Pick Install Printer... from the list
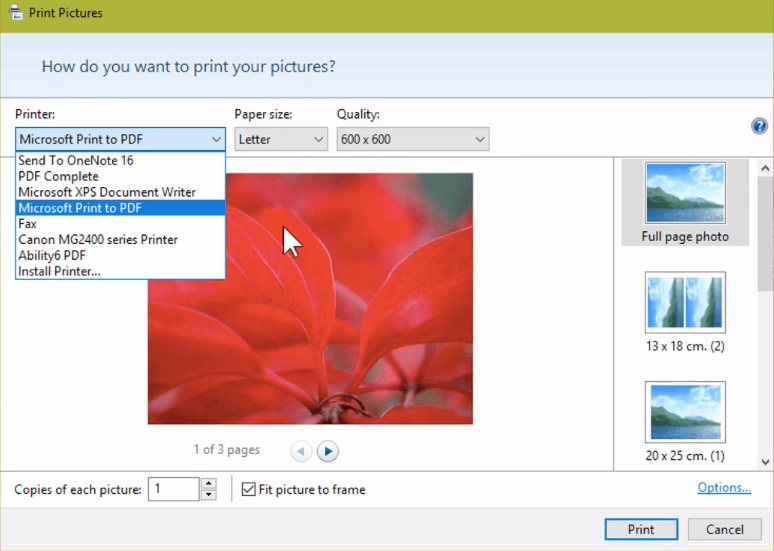 [x=59, y=272]
